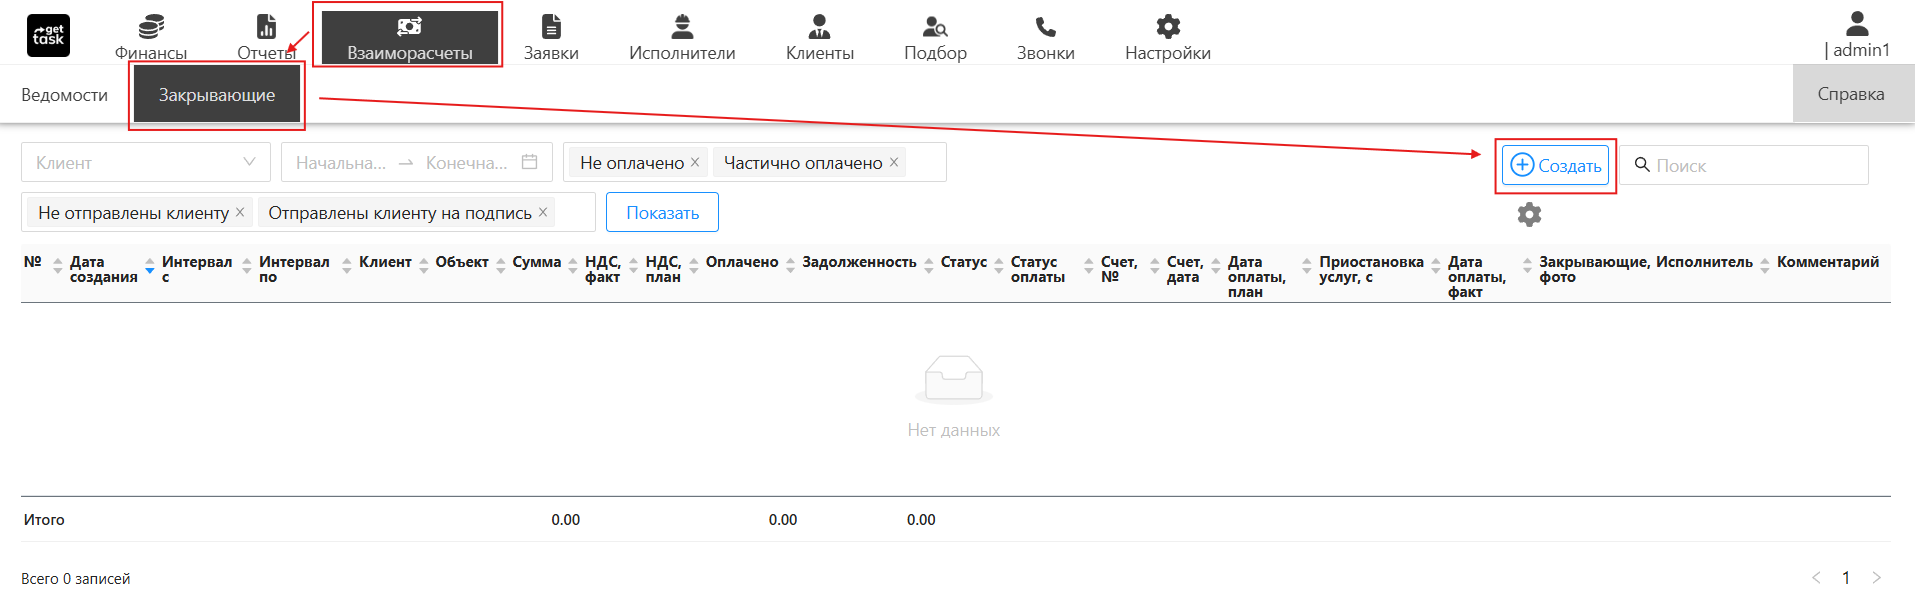Click the Создать button

1555,166
